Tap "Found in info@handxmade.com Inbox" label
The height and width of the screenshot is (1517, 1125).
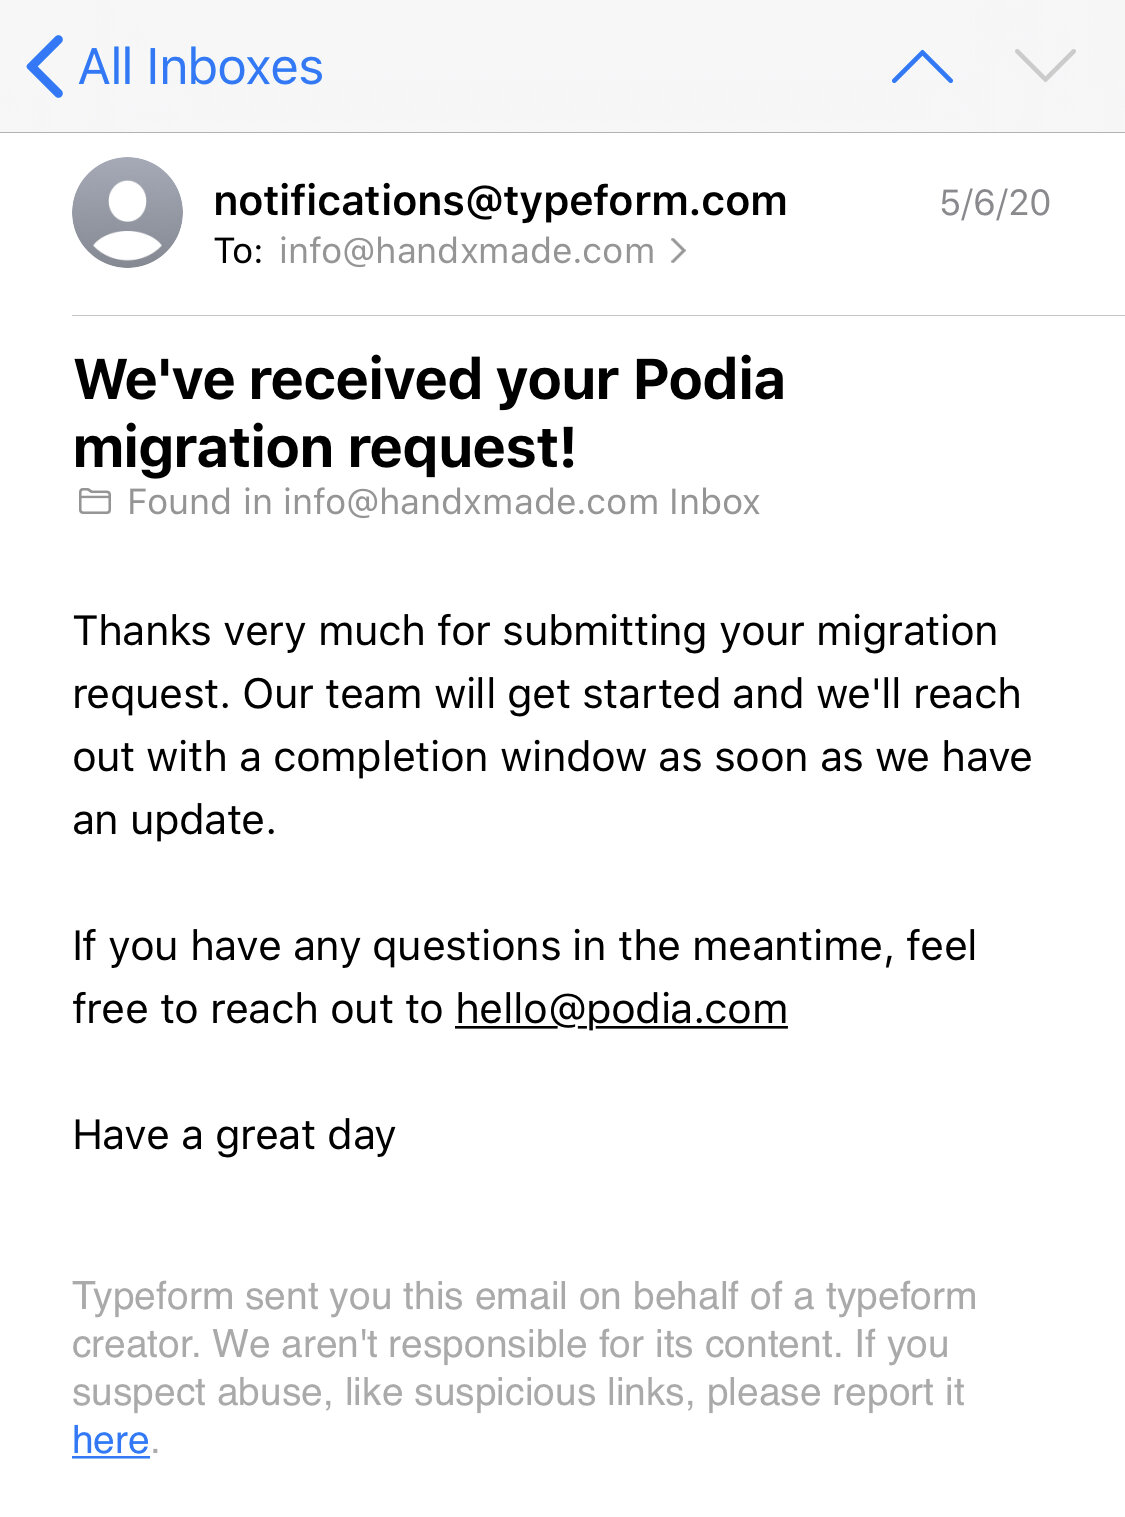(x=444, y=502)
